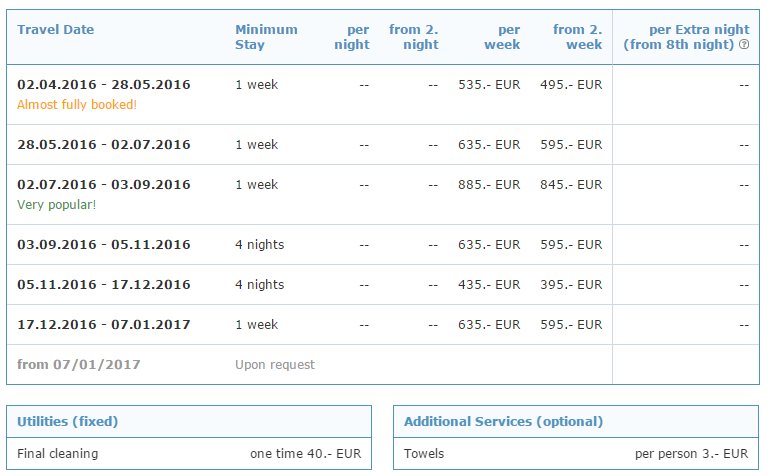Select the 03.09.2016 - 05.11.2016 date range
Viewport: 769px width, 476px height.
click(104, 245)
